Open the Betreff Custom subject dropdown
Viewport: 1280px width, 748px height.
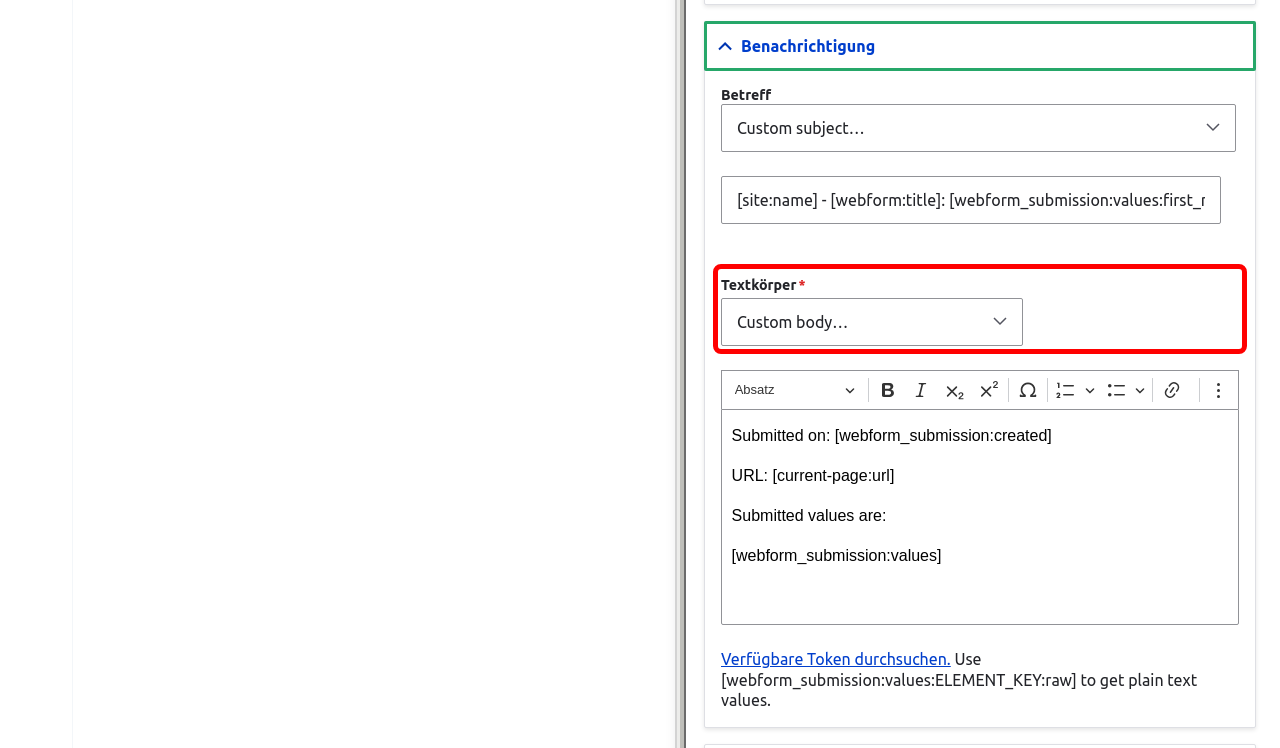(x=978, y=128)
